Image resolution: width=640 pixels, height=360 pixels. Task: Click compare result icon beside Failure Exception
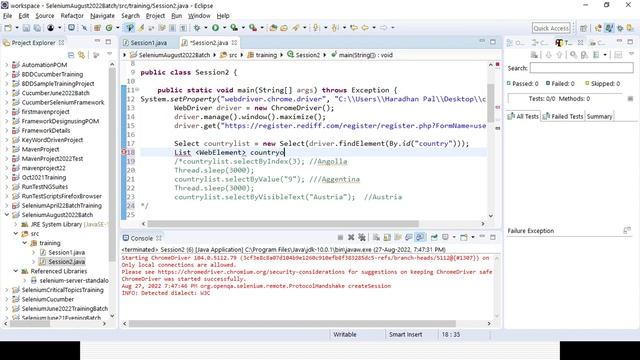click(627, 231)
